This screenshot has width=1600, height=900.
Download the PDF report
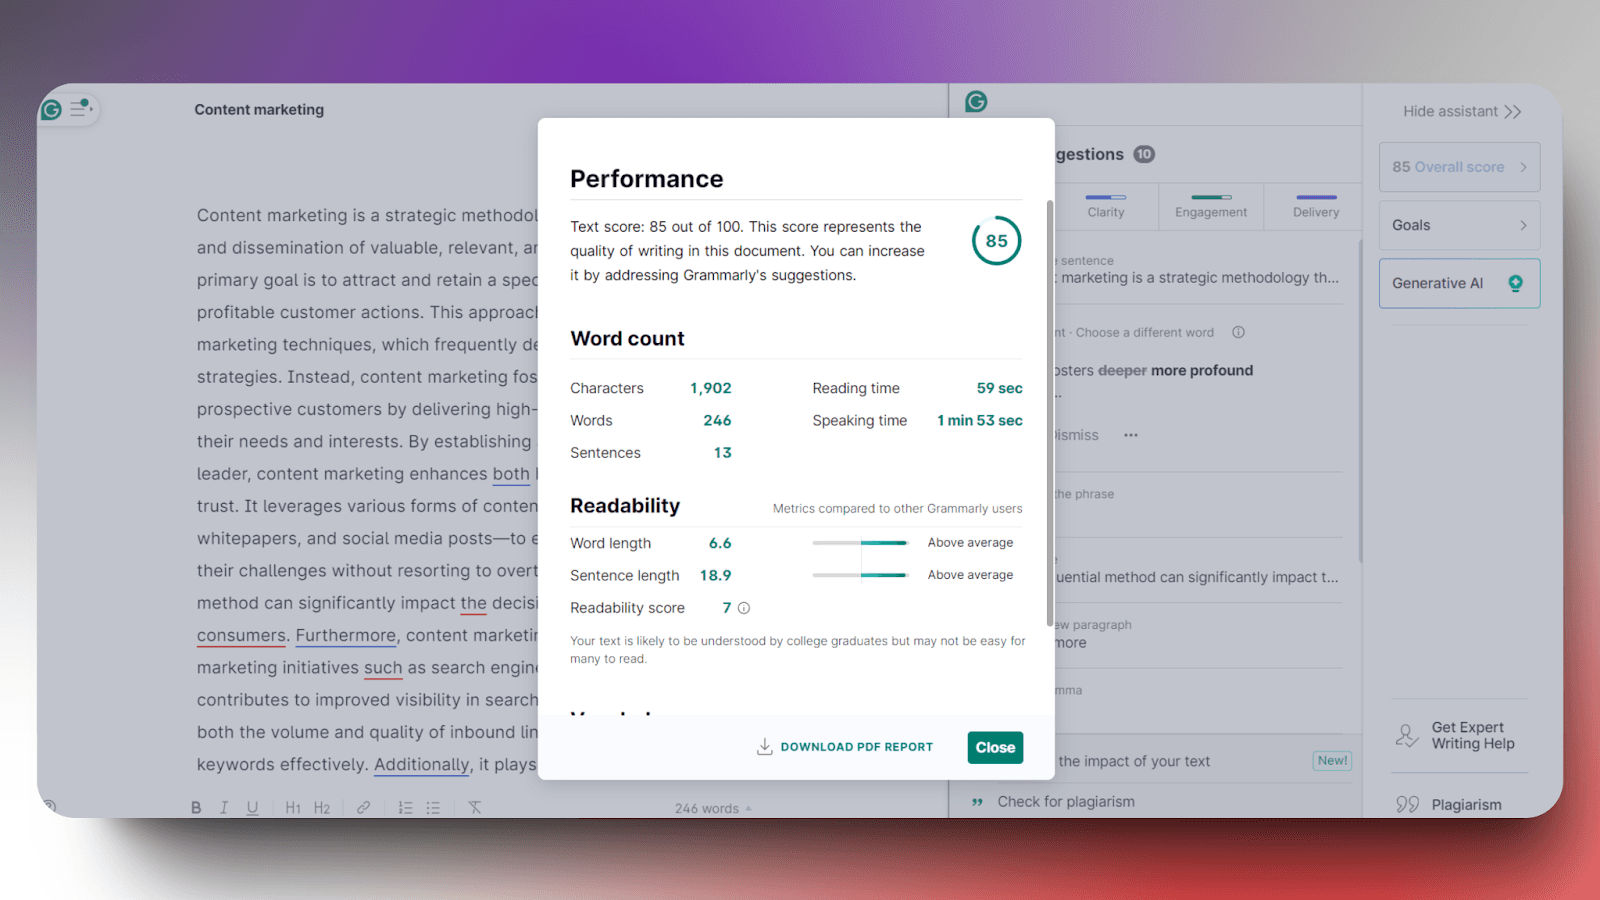[x=845, y=747]
